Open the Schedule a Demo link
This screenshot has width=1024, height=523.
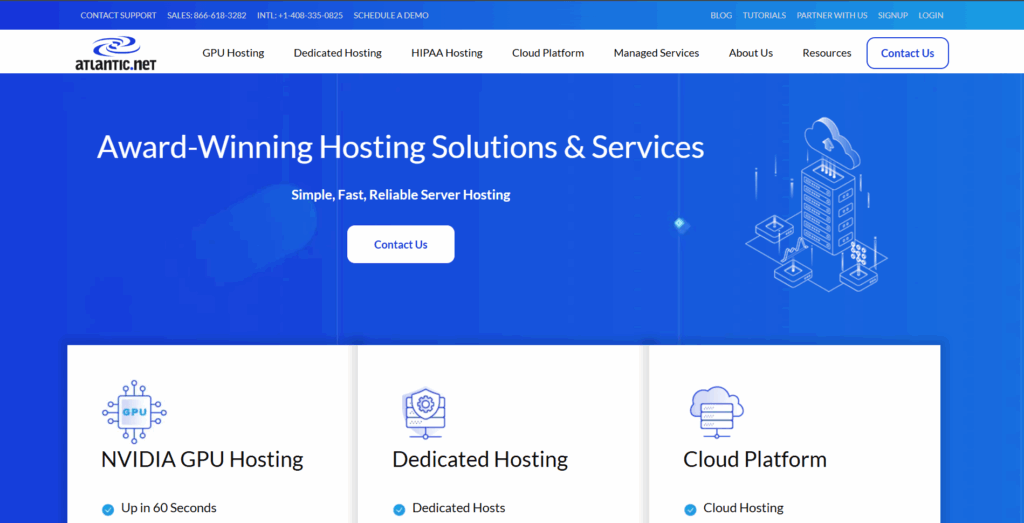[391, 15]
